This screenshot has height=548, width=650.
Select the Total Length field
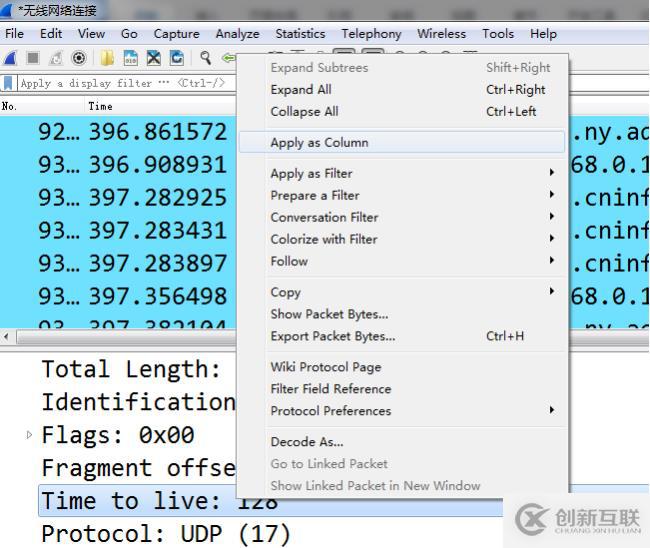point(131,369)
